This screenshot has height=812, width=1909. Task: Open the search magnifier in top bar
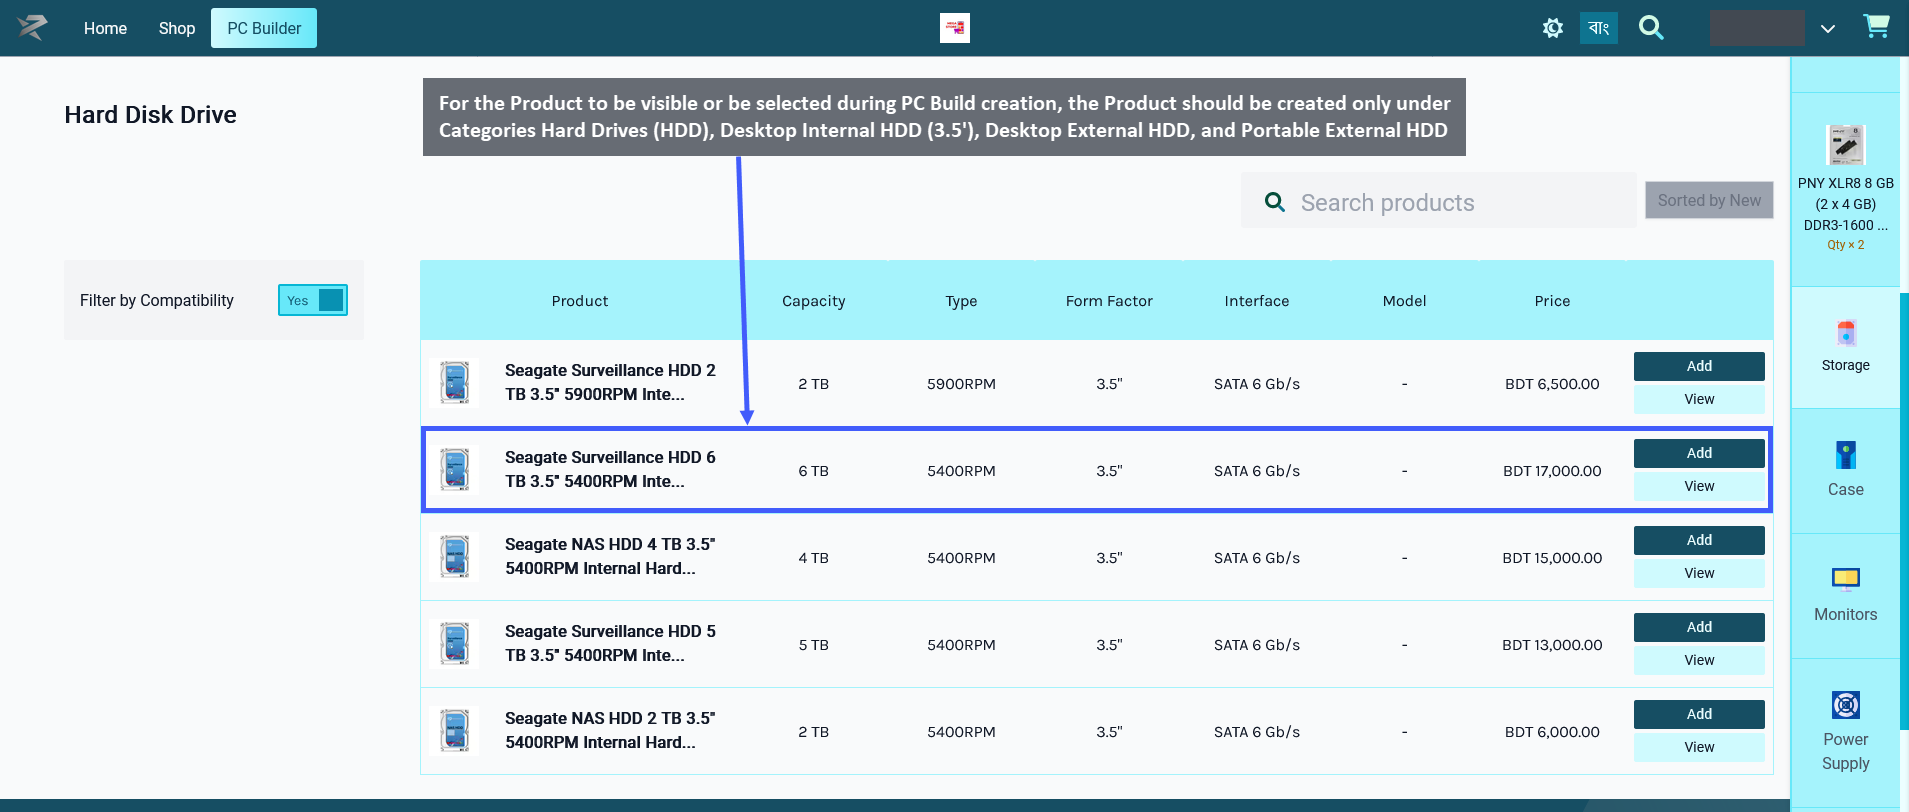(1651, 28)
